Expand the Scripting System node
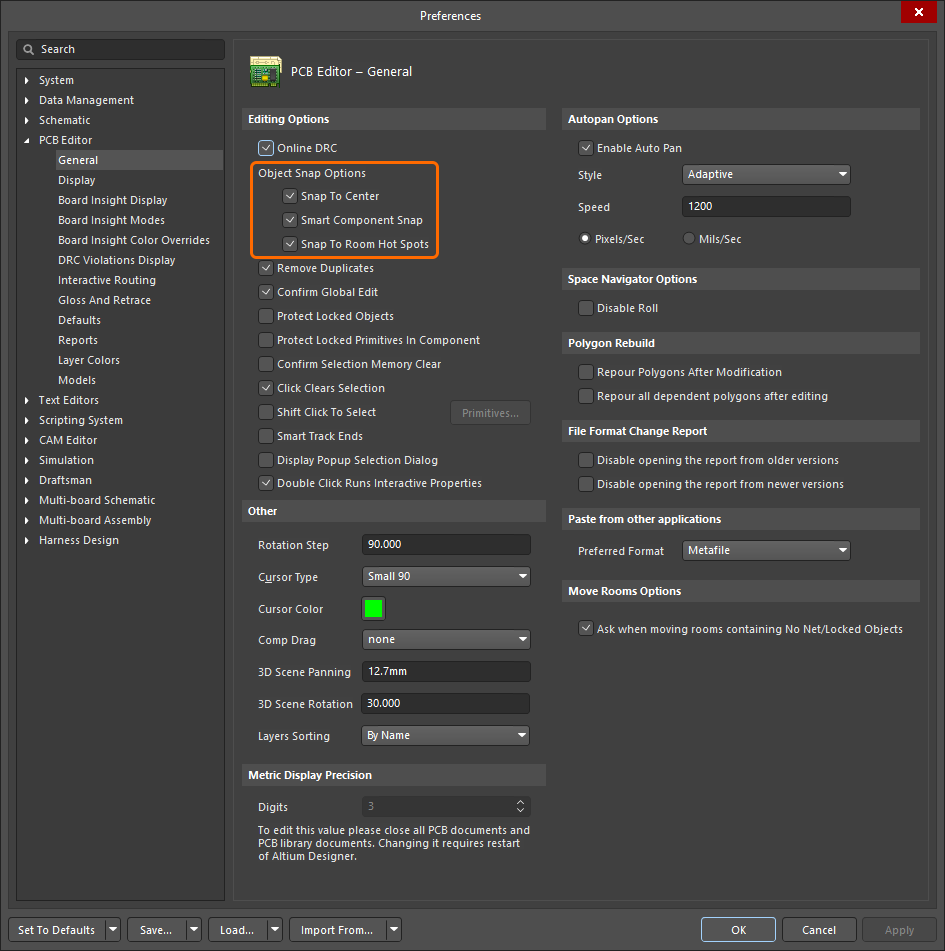The width and height of the screenshot is (945, 951). pos(27,420)
